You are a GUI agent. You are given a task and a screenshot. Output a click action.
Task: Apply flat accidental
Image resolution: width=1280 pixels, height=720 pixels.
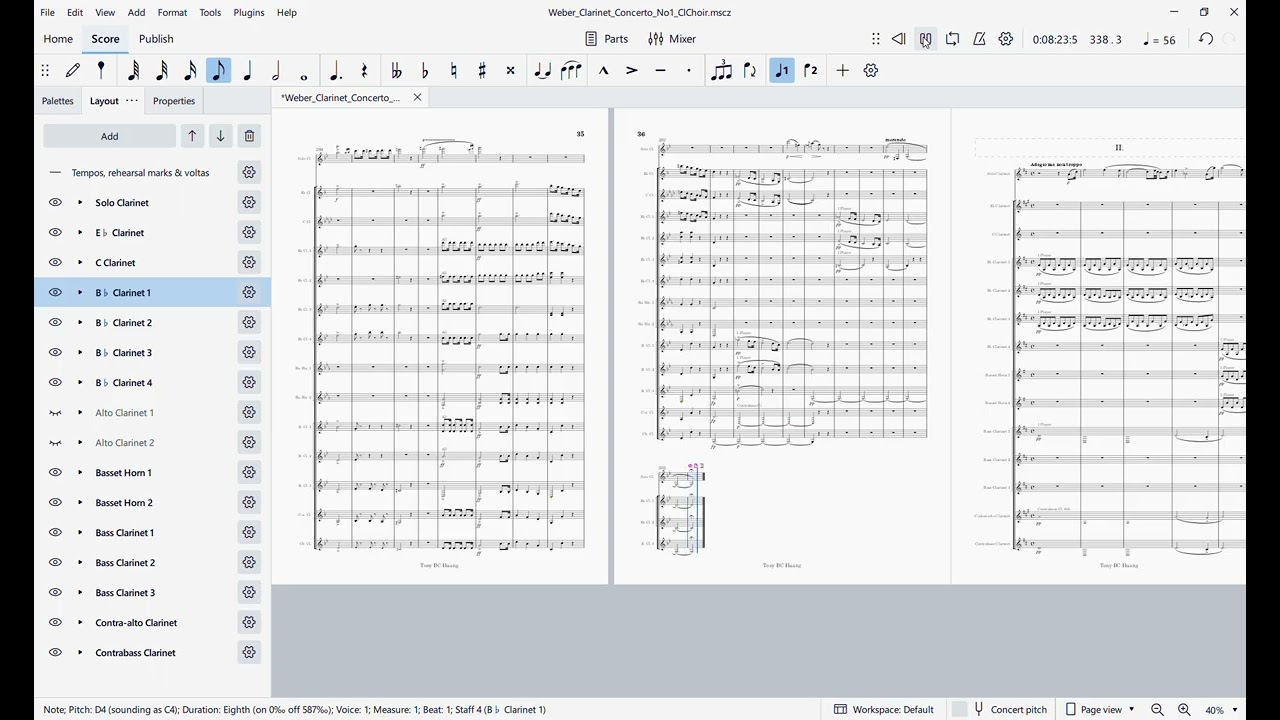pos(425,70)
